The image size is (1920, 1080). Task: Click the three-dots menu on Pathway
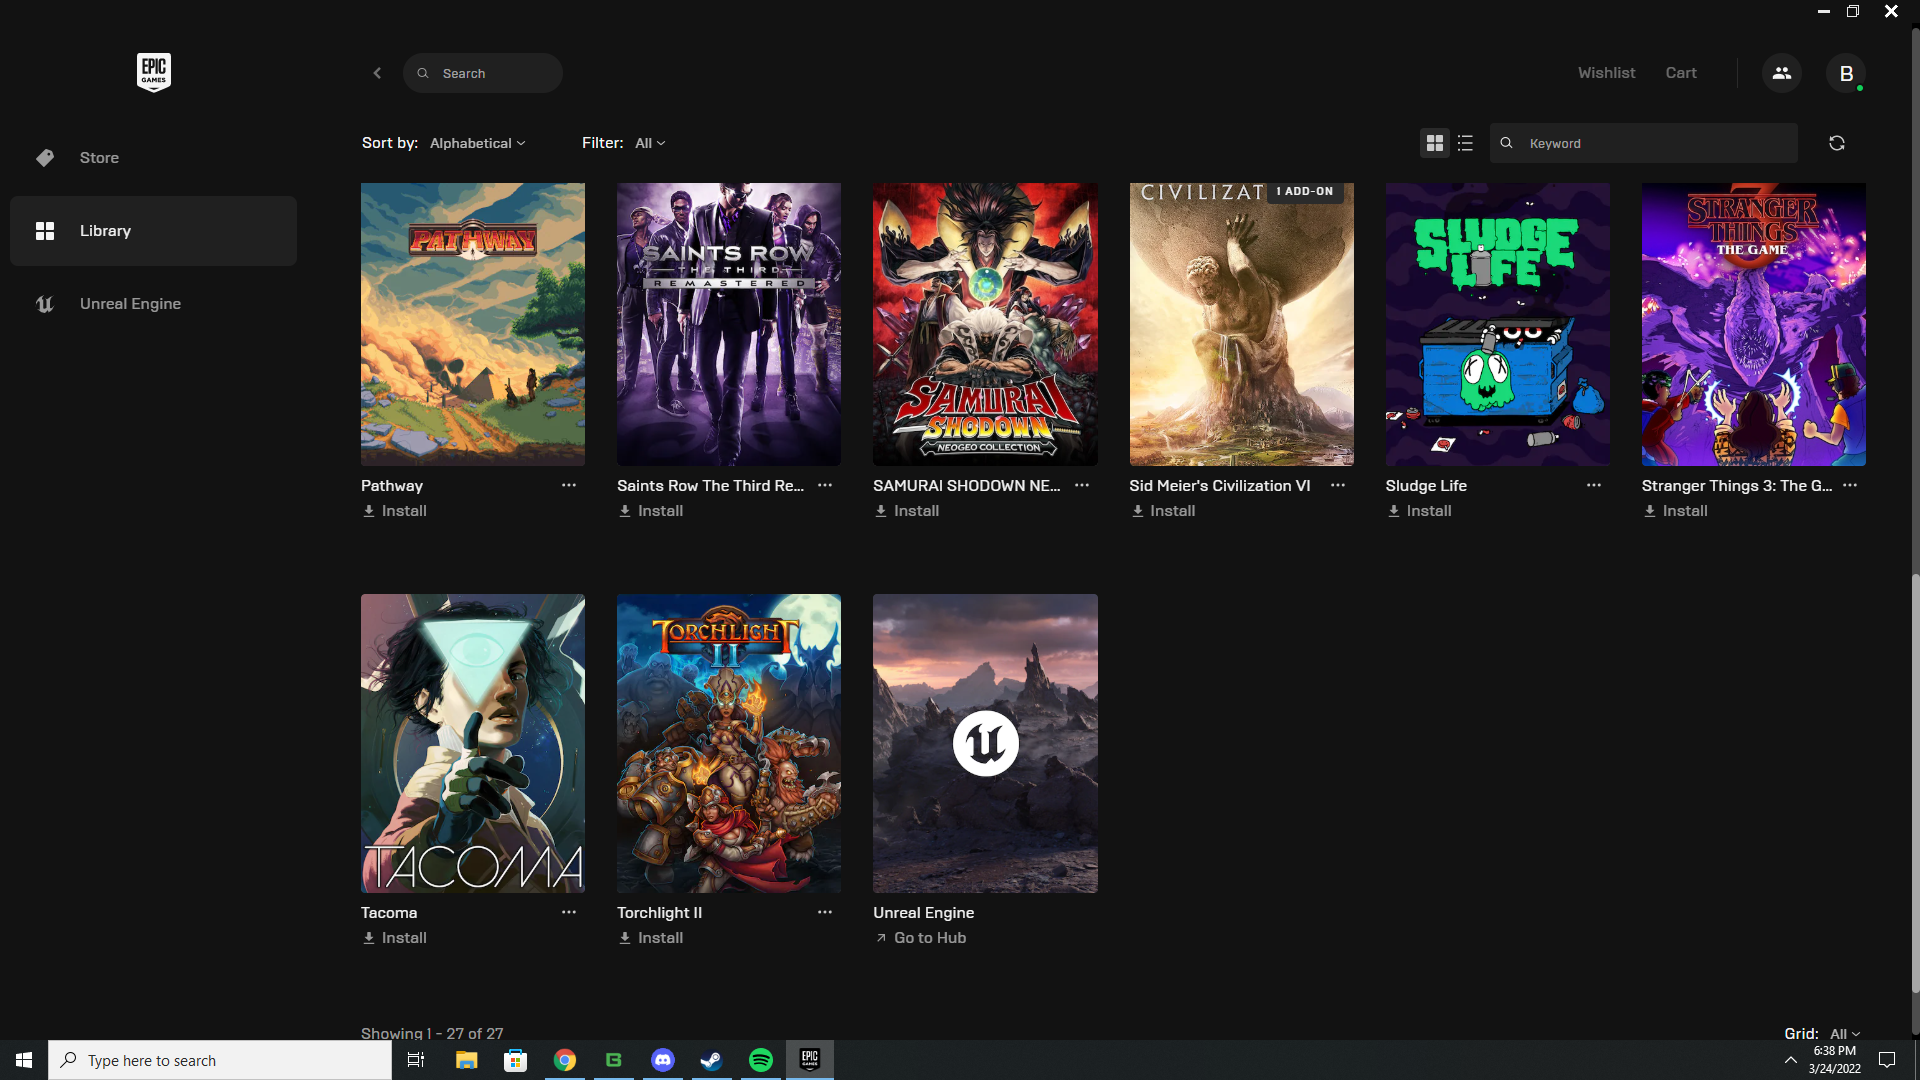coord(568,485)
